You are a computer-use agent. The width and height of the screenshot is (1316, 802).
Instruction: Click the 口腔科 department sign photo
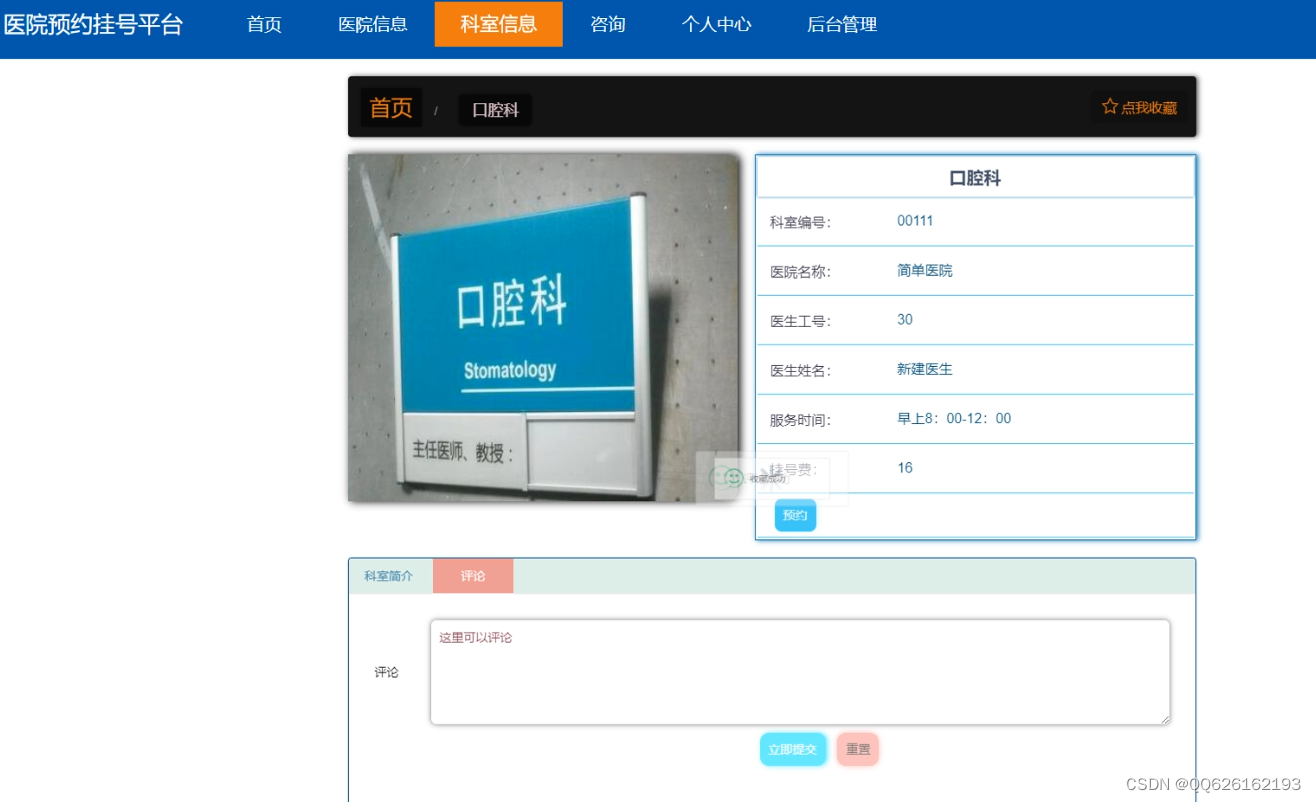(x=544, y=327)
